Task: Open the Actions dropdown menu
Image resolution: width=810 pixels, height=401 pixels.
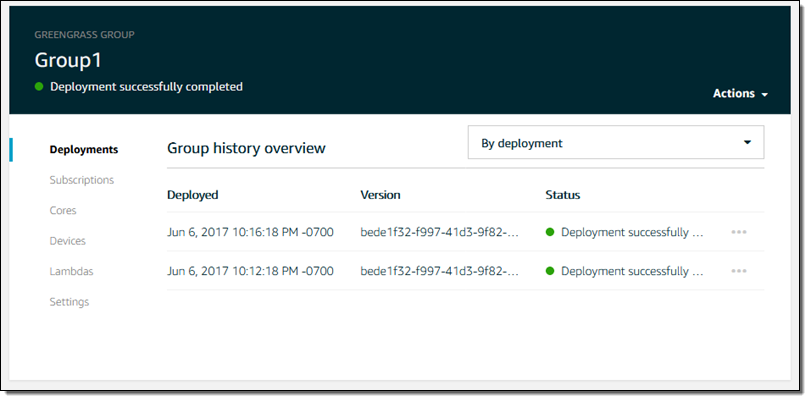Action: 739,93
